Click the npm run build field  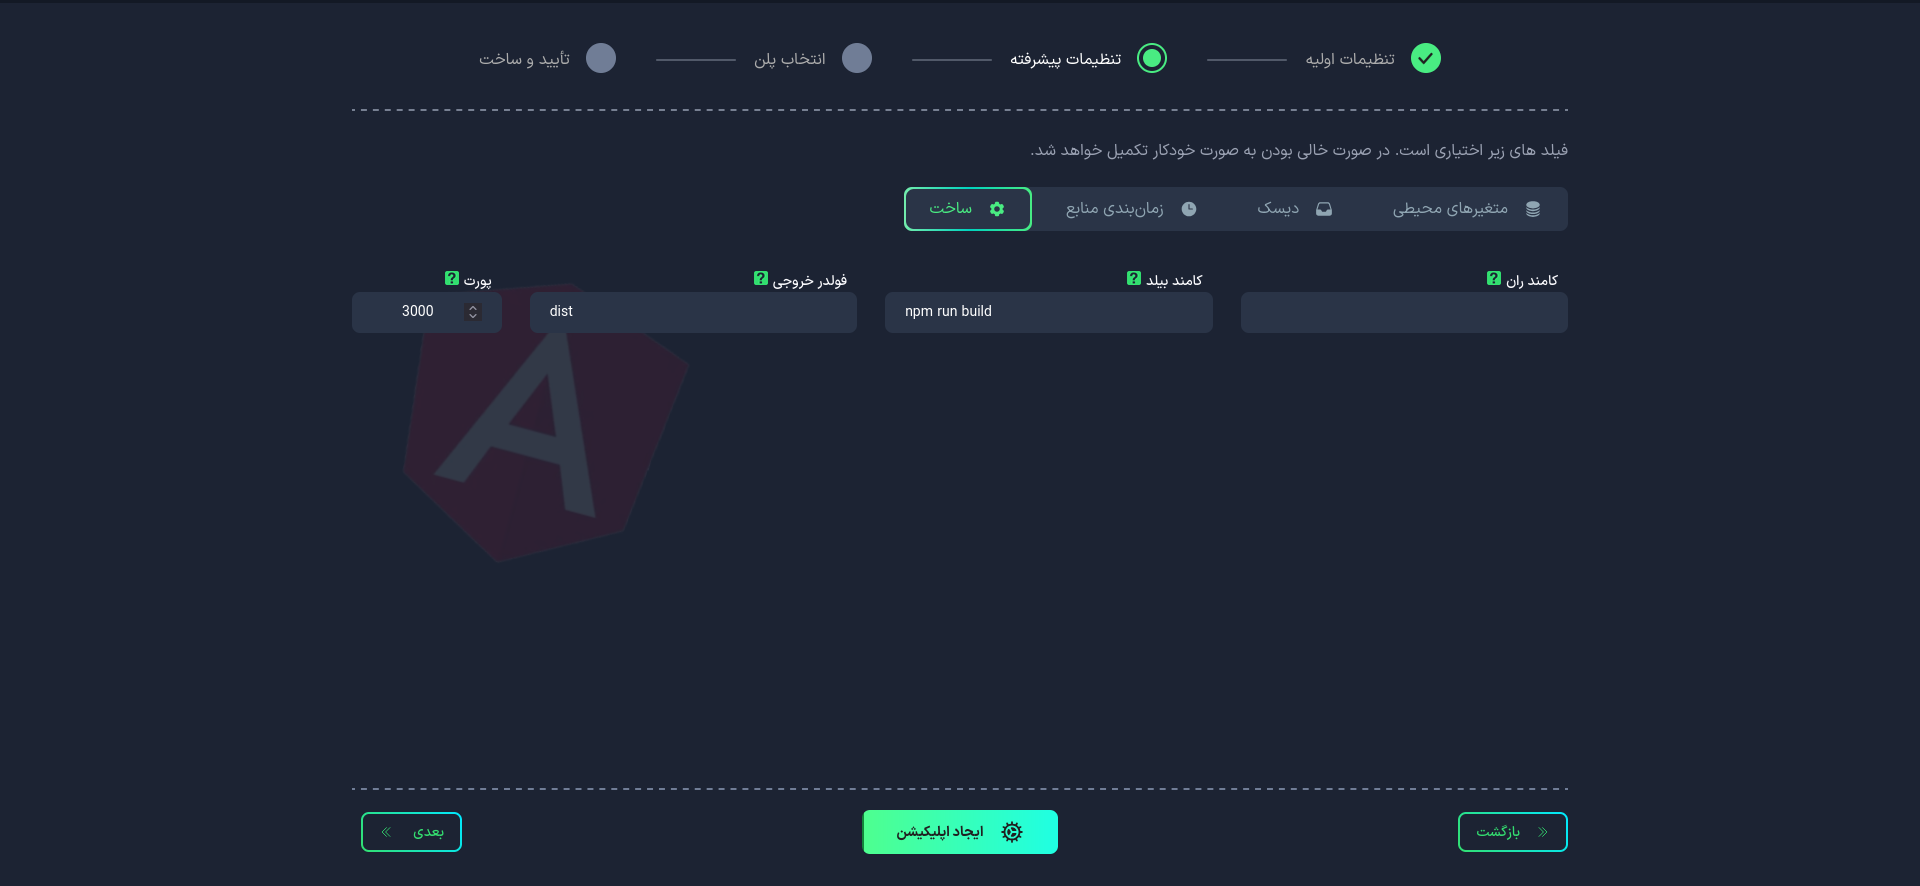pos(1049,312)
